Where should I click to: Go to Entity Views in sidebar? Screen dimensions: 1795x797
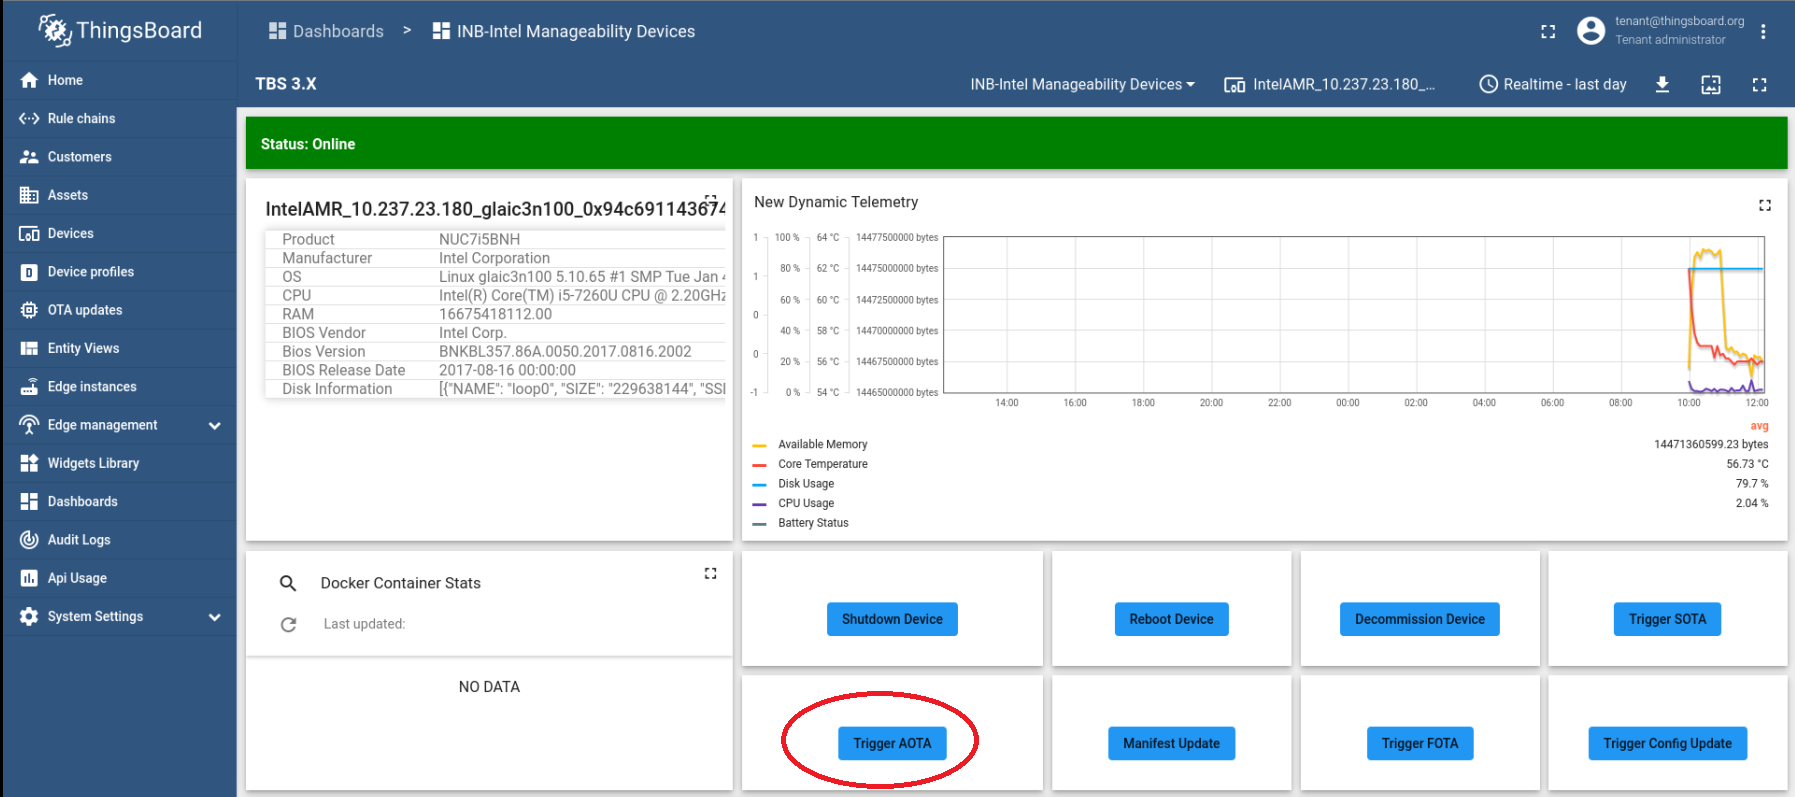click(119, 348)
